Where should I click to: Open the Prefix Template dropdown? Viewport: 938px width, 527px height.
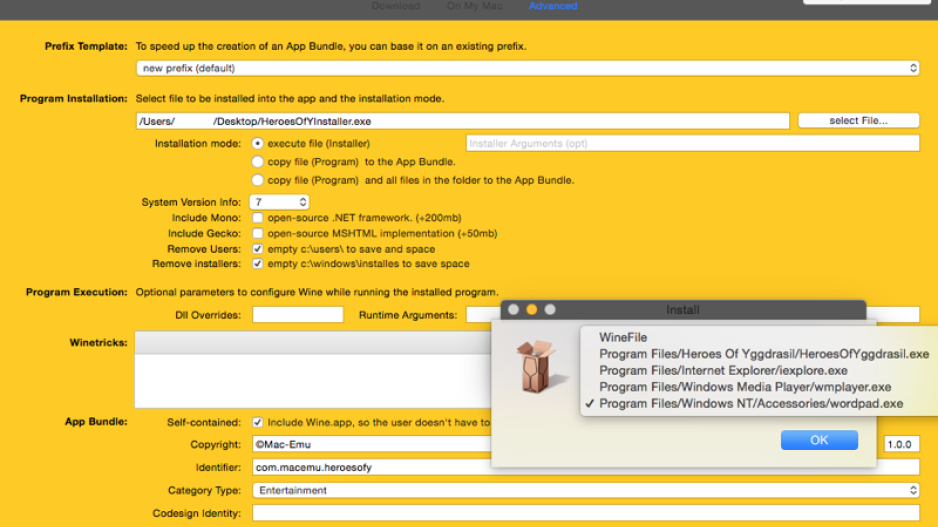[527, 68]
